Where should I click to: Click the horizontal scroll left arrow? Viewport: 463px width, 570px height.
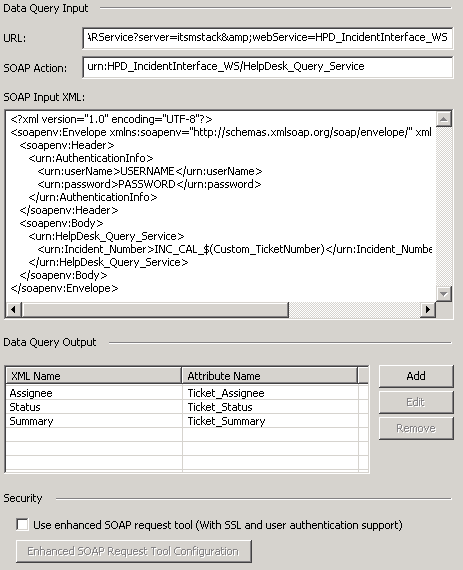point(14,309)
